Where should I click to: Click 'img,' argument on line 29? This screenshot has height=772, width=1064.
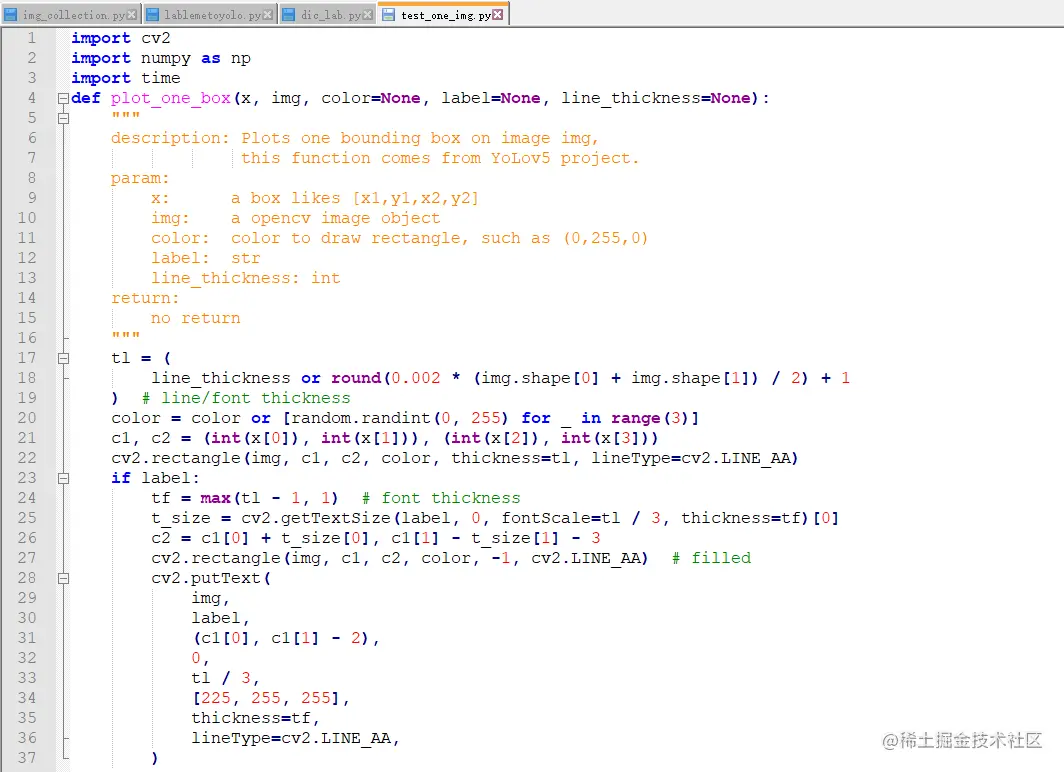tap(210, 598)
